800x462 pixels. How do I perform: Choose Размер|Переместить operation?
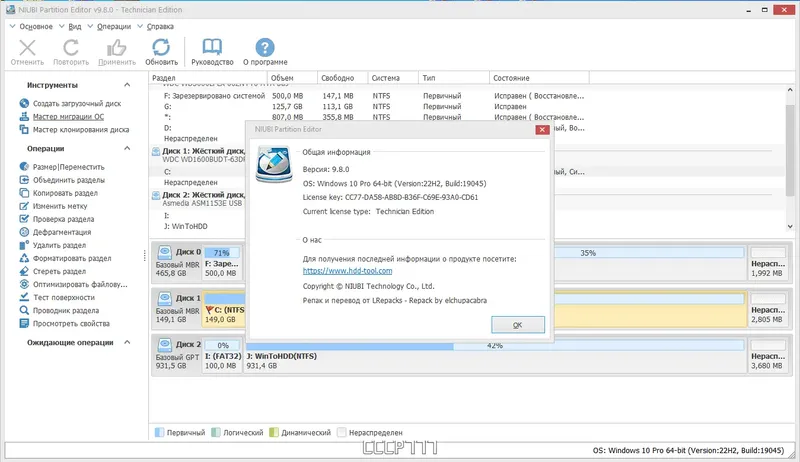click(68, 167)
